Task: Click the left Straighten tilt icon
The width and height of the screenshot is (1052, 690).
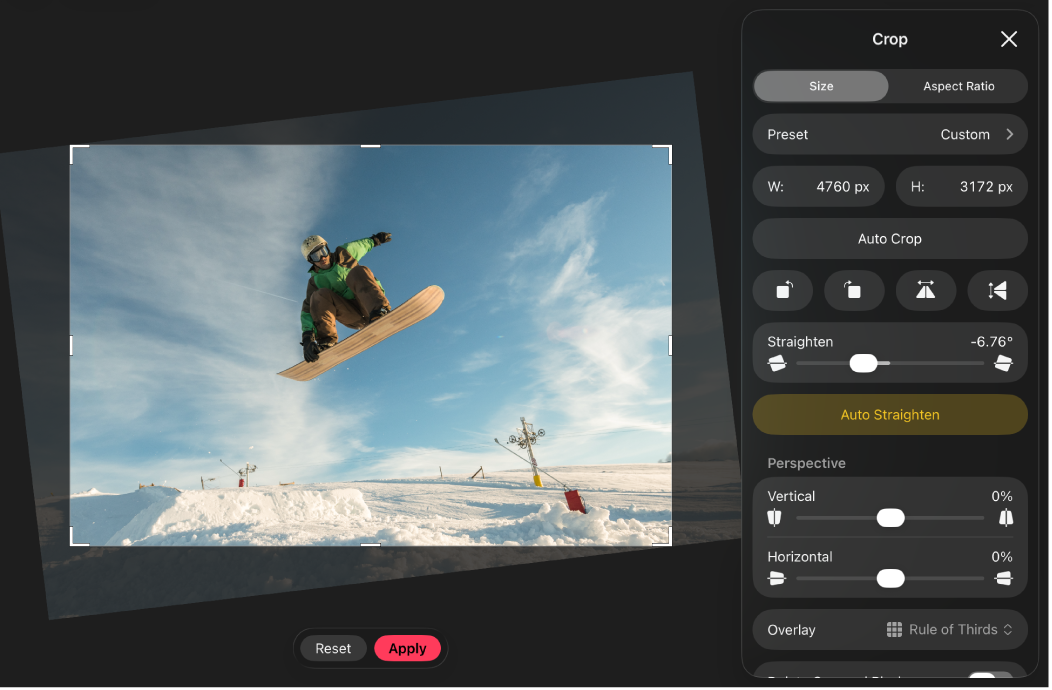Action: tap(776, 364)
